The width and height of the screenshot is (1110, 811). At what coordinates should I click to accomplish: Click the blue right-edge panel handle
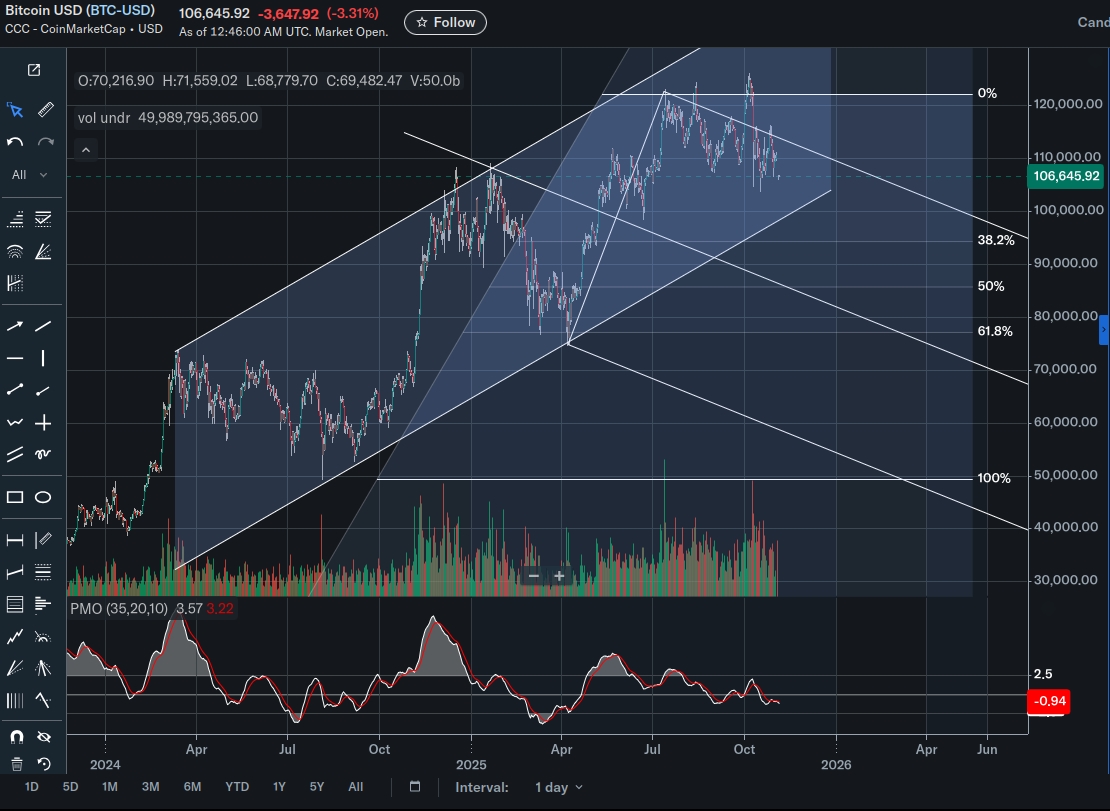[x=1104, y=329]
